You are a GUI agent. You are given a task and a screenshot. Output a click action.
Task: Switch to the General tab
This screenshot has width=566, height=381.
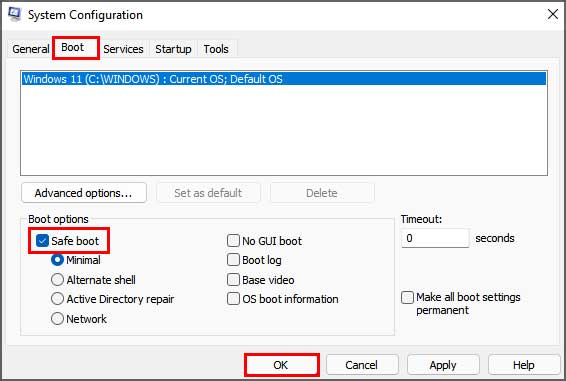point(31,49)
